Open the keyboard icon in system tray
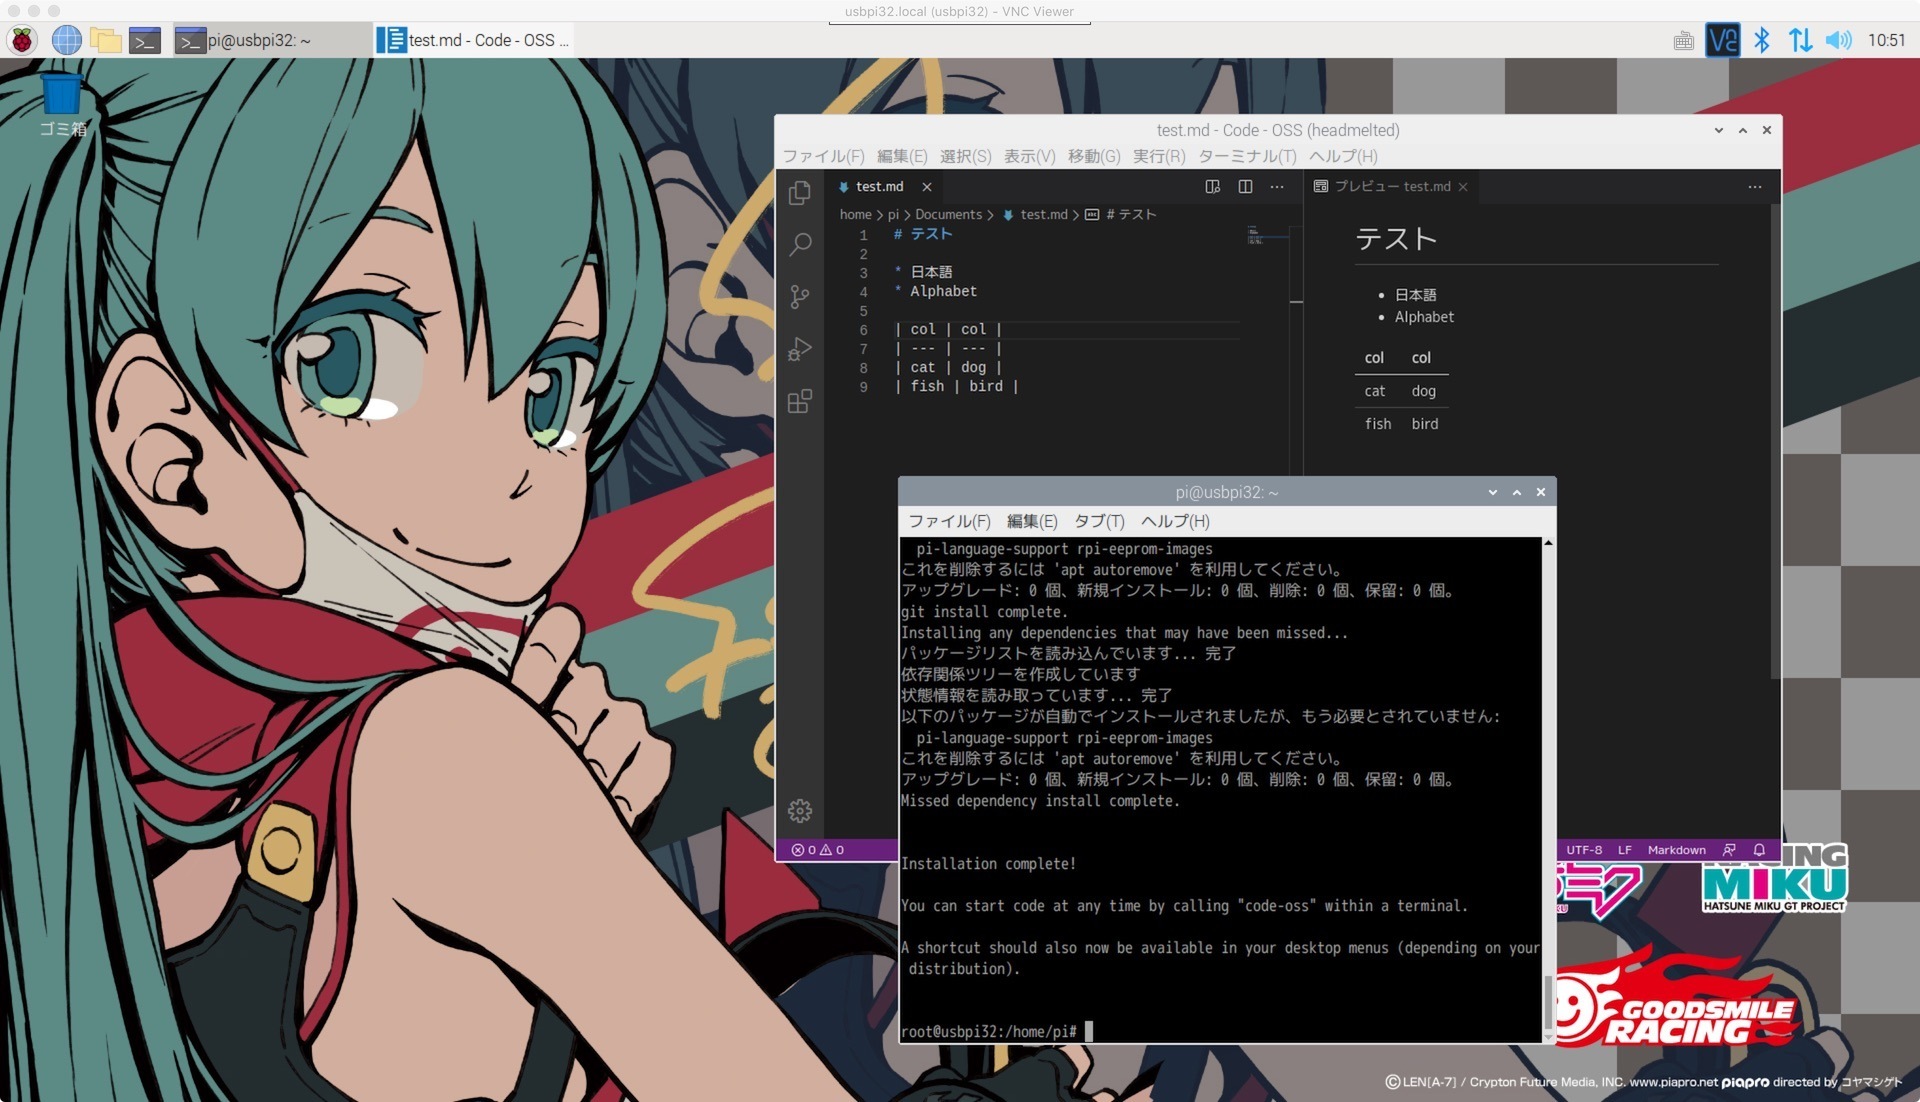 coord(1684,41)
